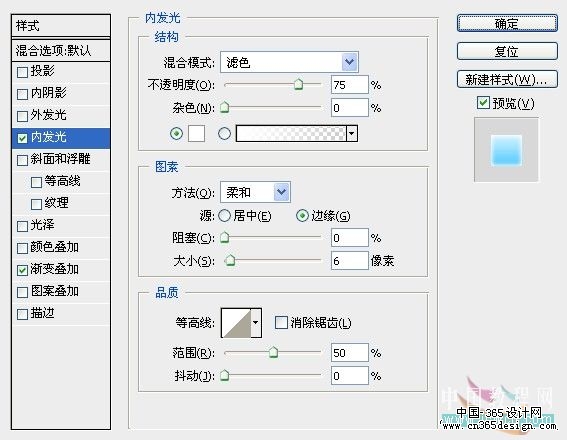The width and height of the screenshot is (567, 440).
Task: Open the contour (等高线) curve thumbnail
Action: (236, 323)
